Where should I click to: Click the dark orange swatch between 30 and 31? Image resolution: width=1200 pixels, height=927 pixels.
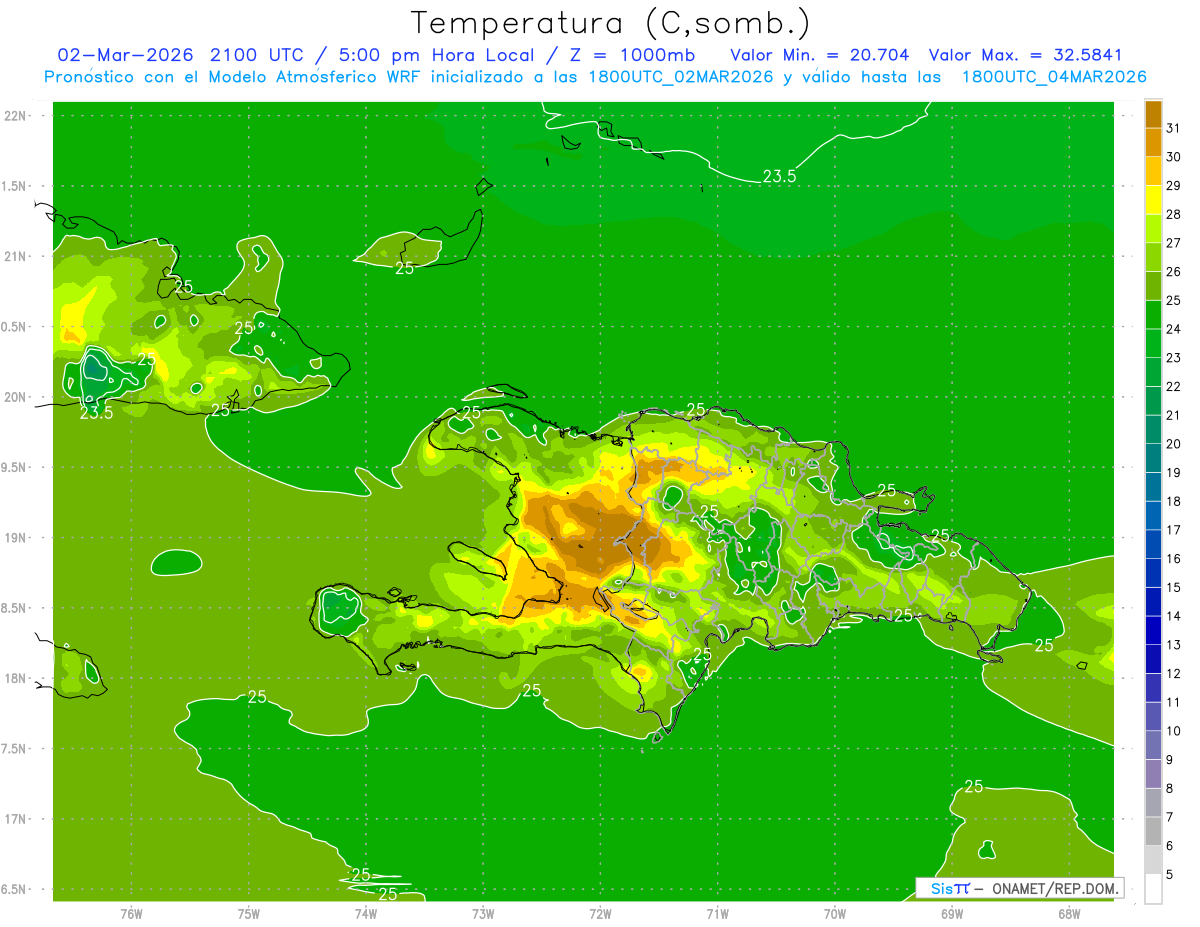pyautogui.click(x=1153, y=143)
